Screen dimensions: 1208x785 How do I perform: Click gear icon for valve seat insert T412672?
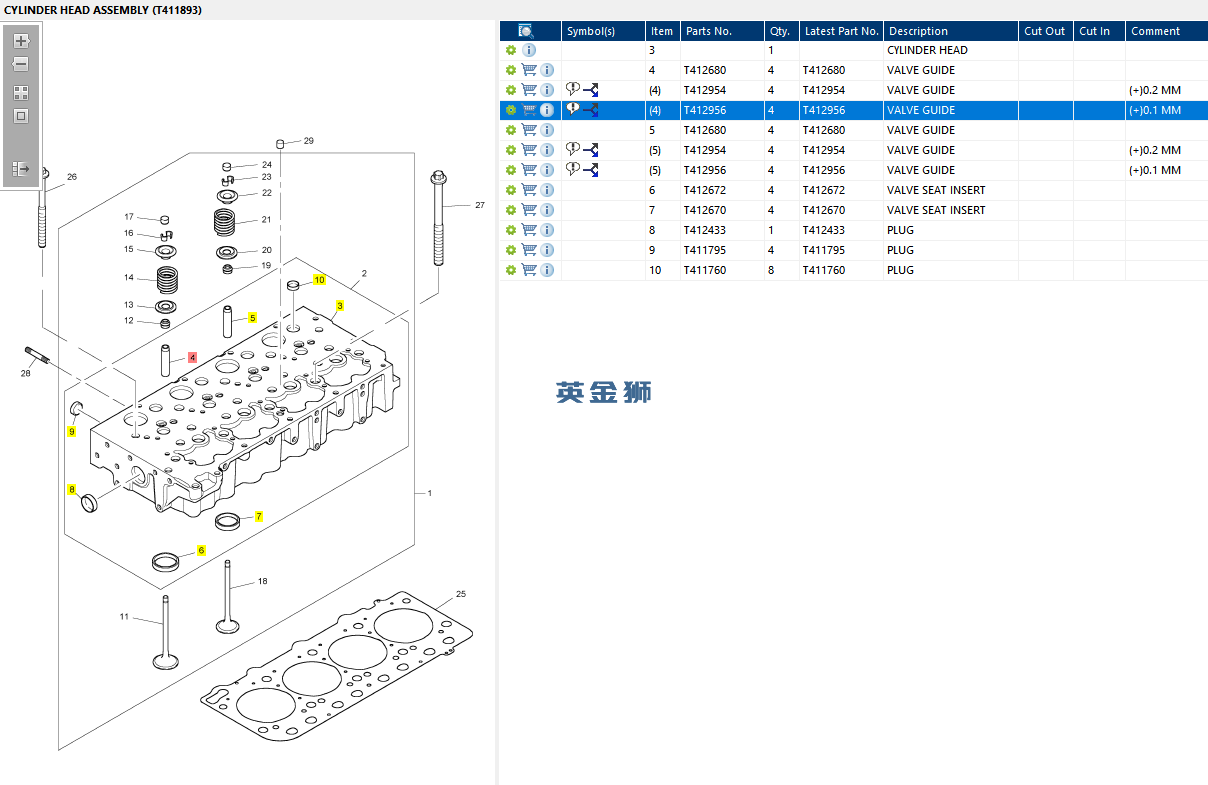pos(511,190)
